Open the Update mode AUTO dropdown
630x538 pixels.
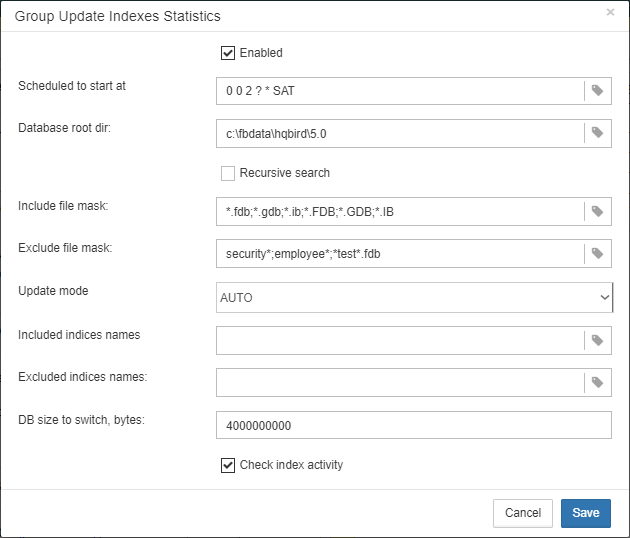pos(414,297)
